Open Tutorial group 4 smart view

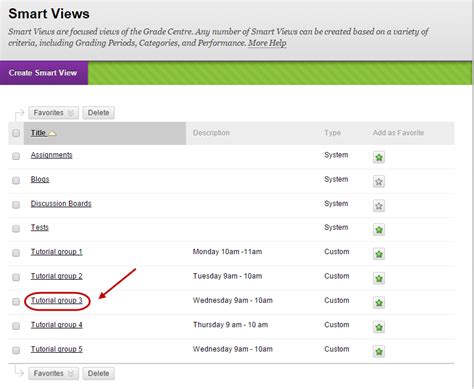[x=56, y=325]
